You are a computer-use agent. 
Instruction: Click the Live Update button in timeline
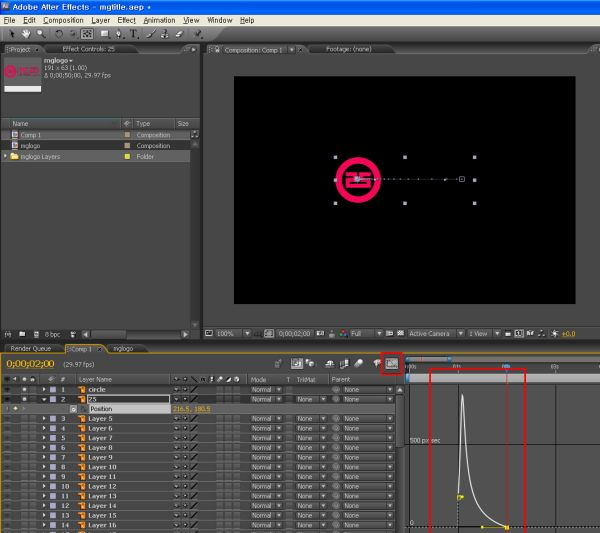pyautogui.click(x=297, y=363)
